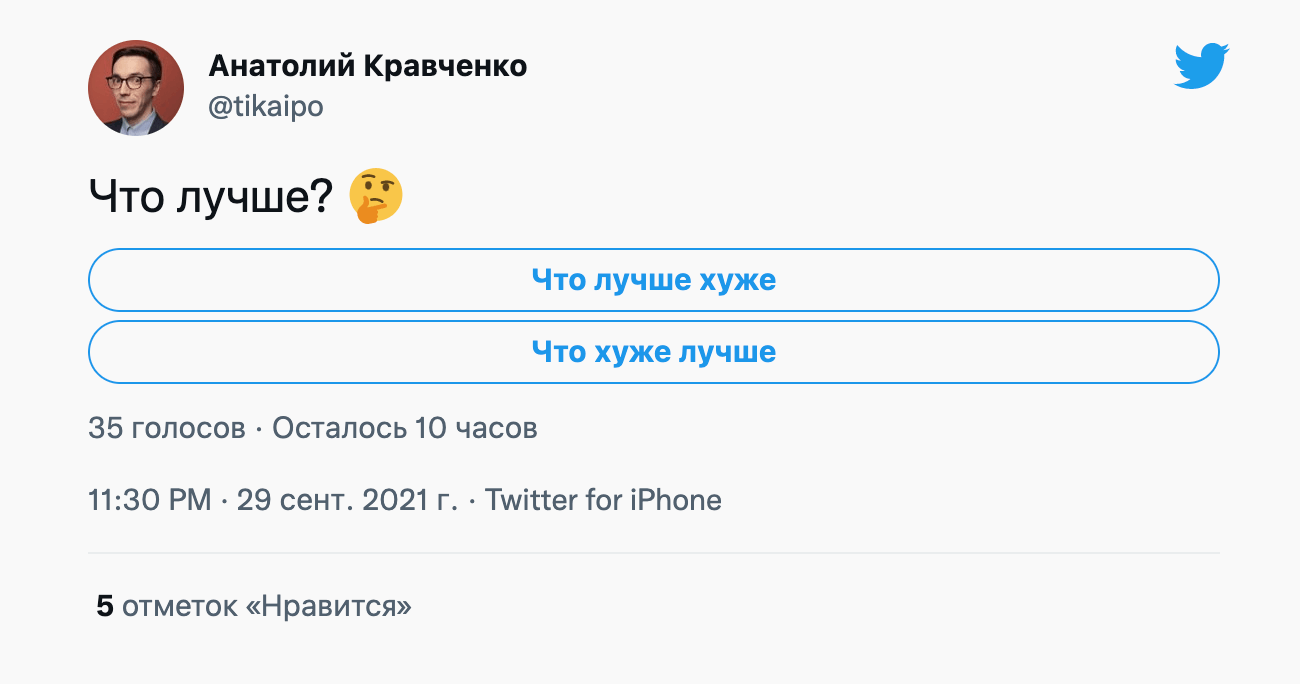Click the thinking face emoji
The width and height of the screenshot is (1300, 684).
(x=375, y=196)
